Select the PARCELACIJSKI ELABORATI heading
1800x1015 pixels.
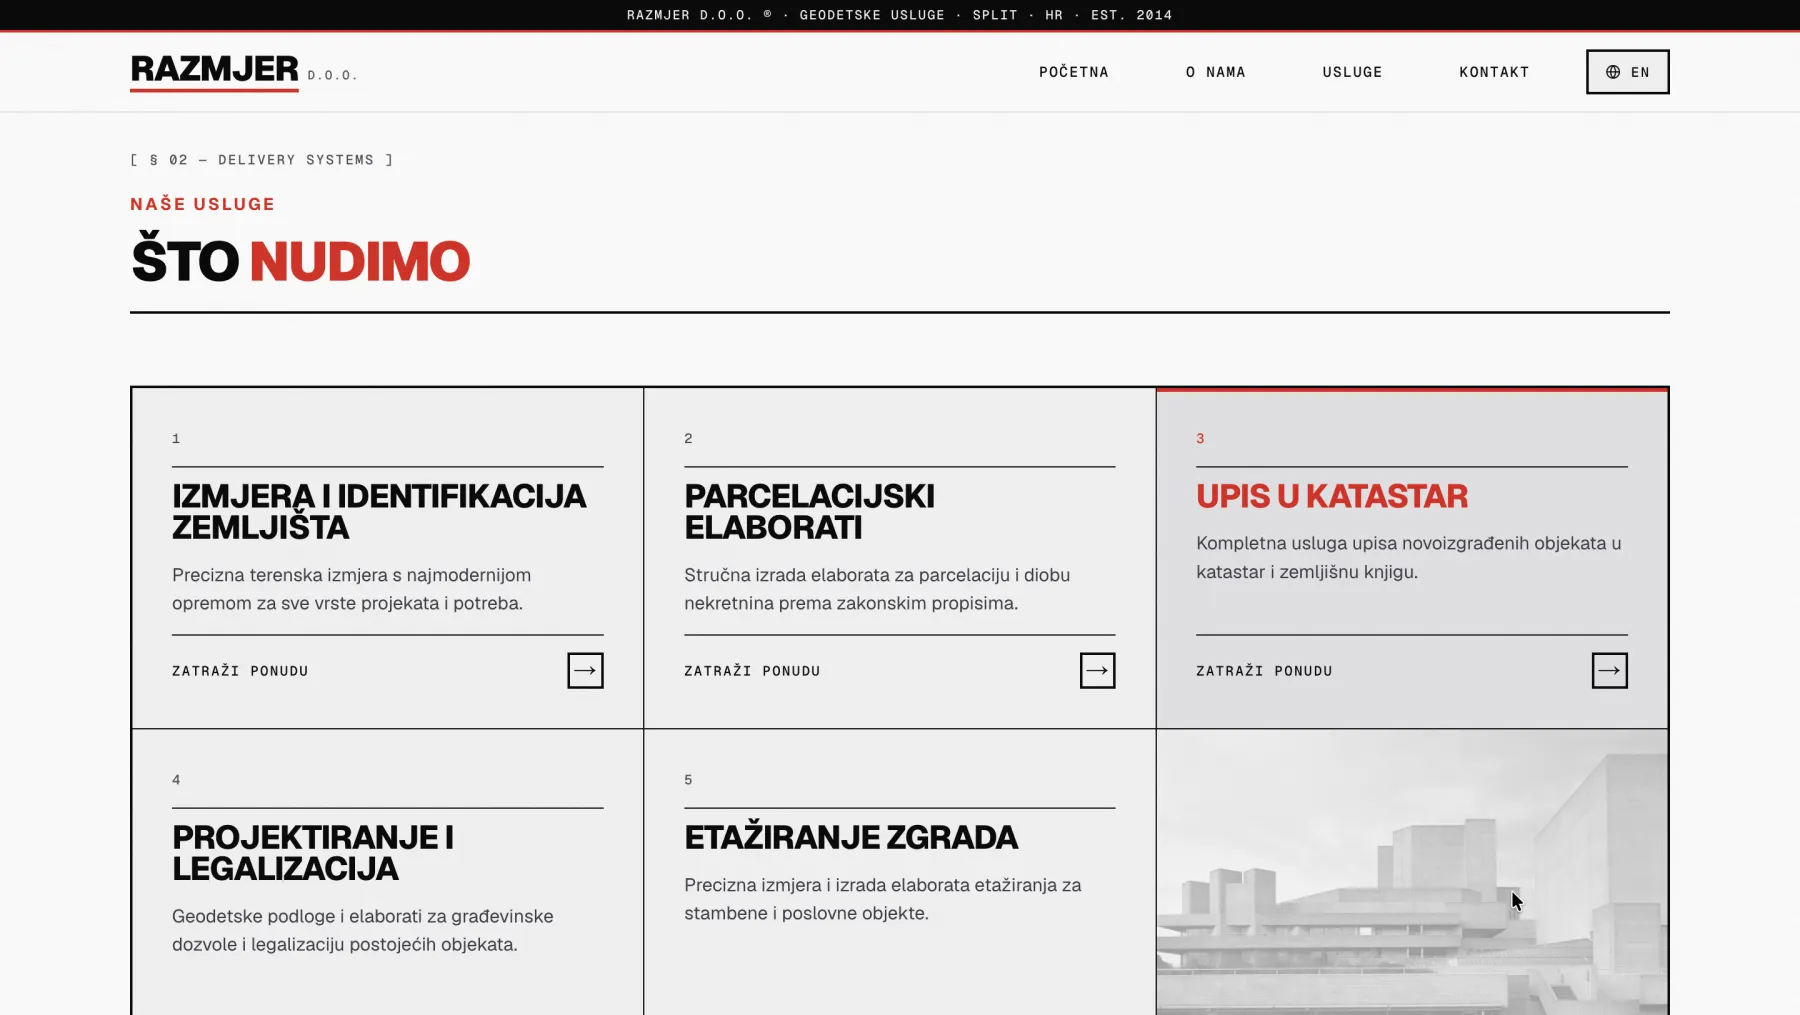810,511
